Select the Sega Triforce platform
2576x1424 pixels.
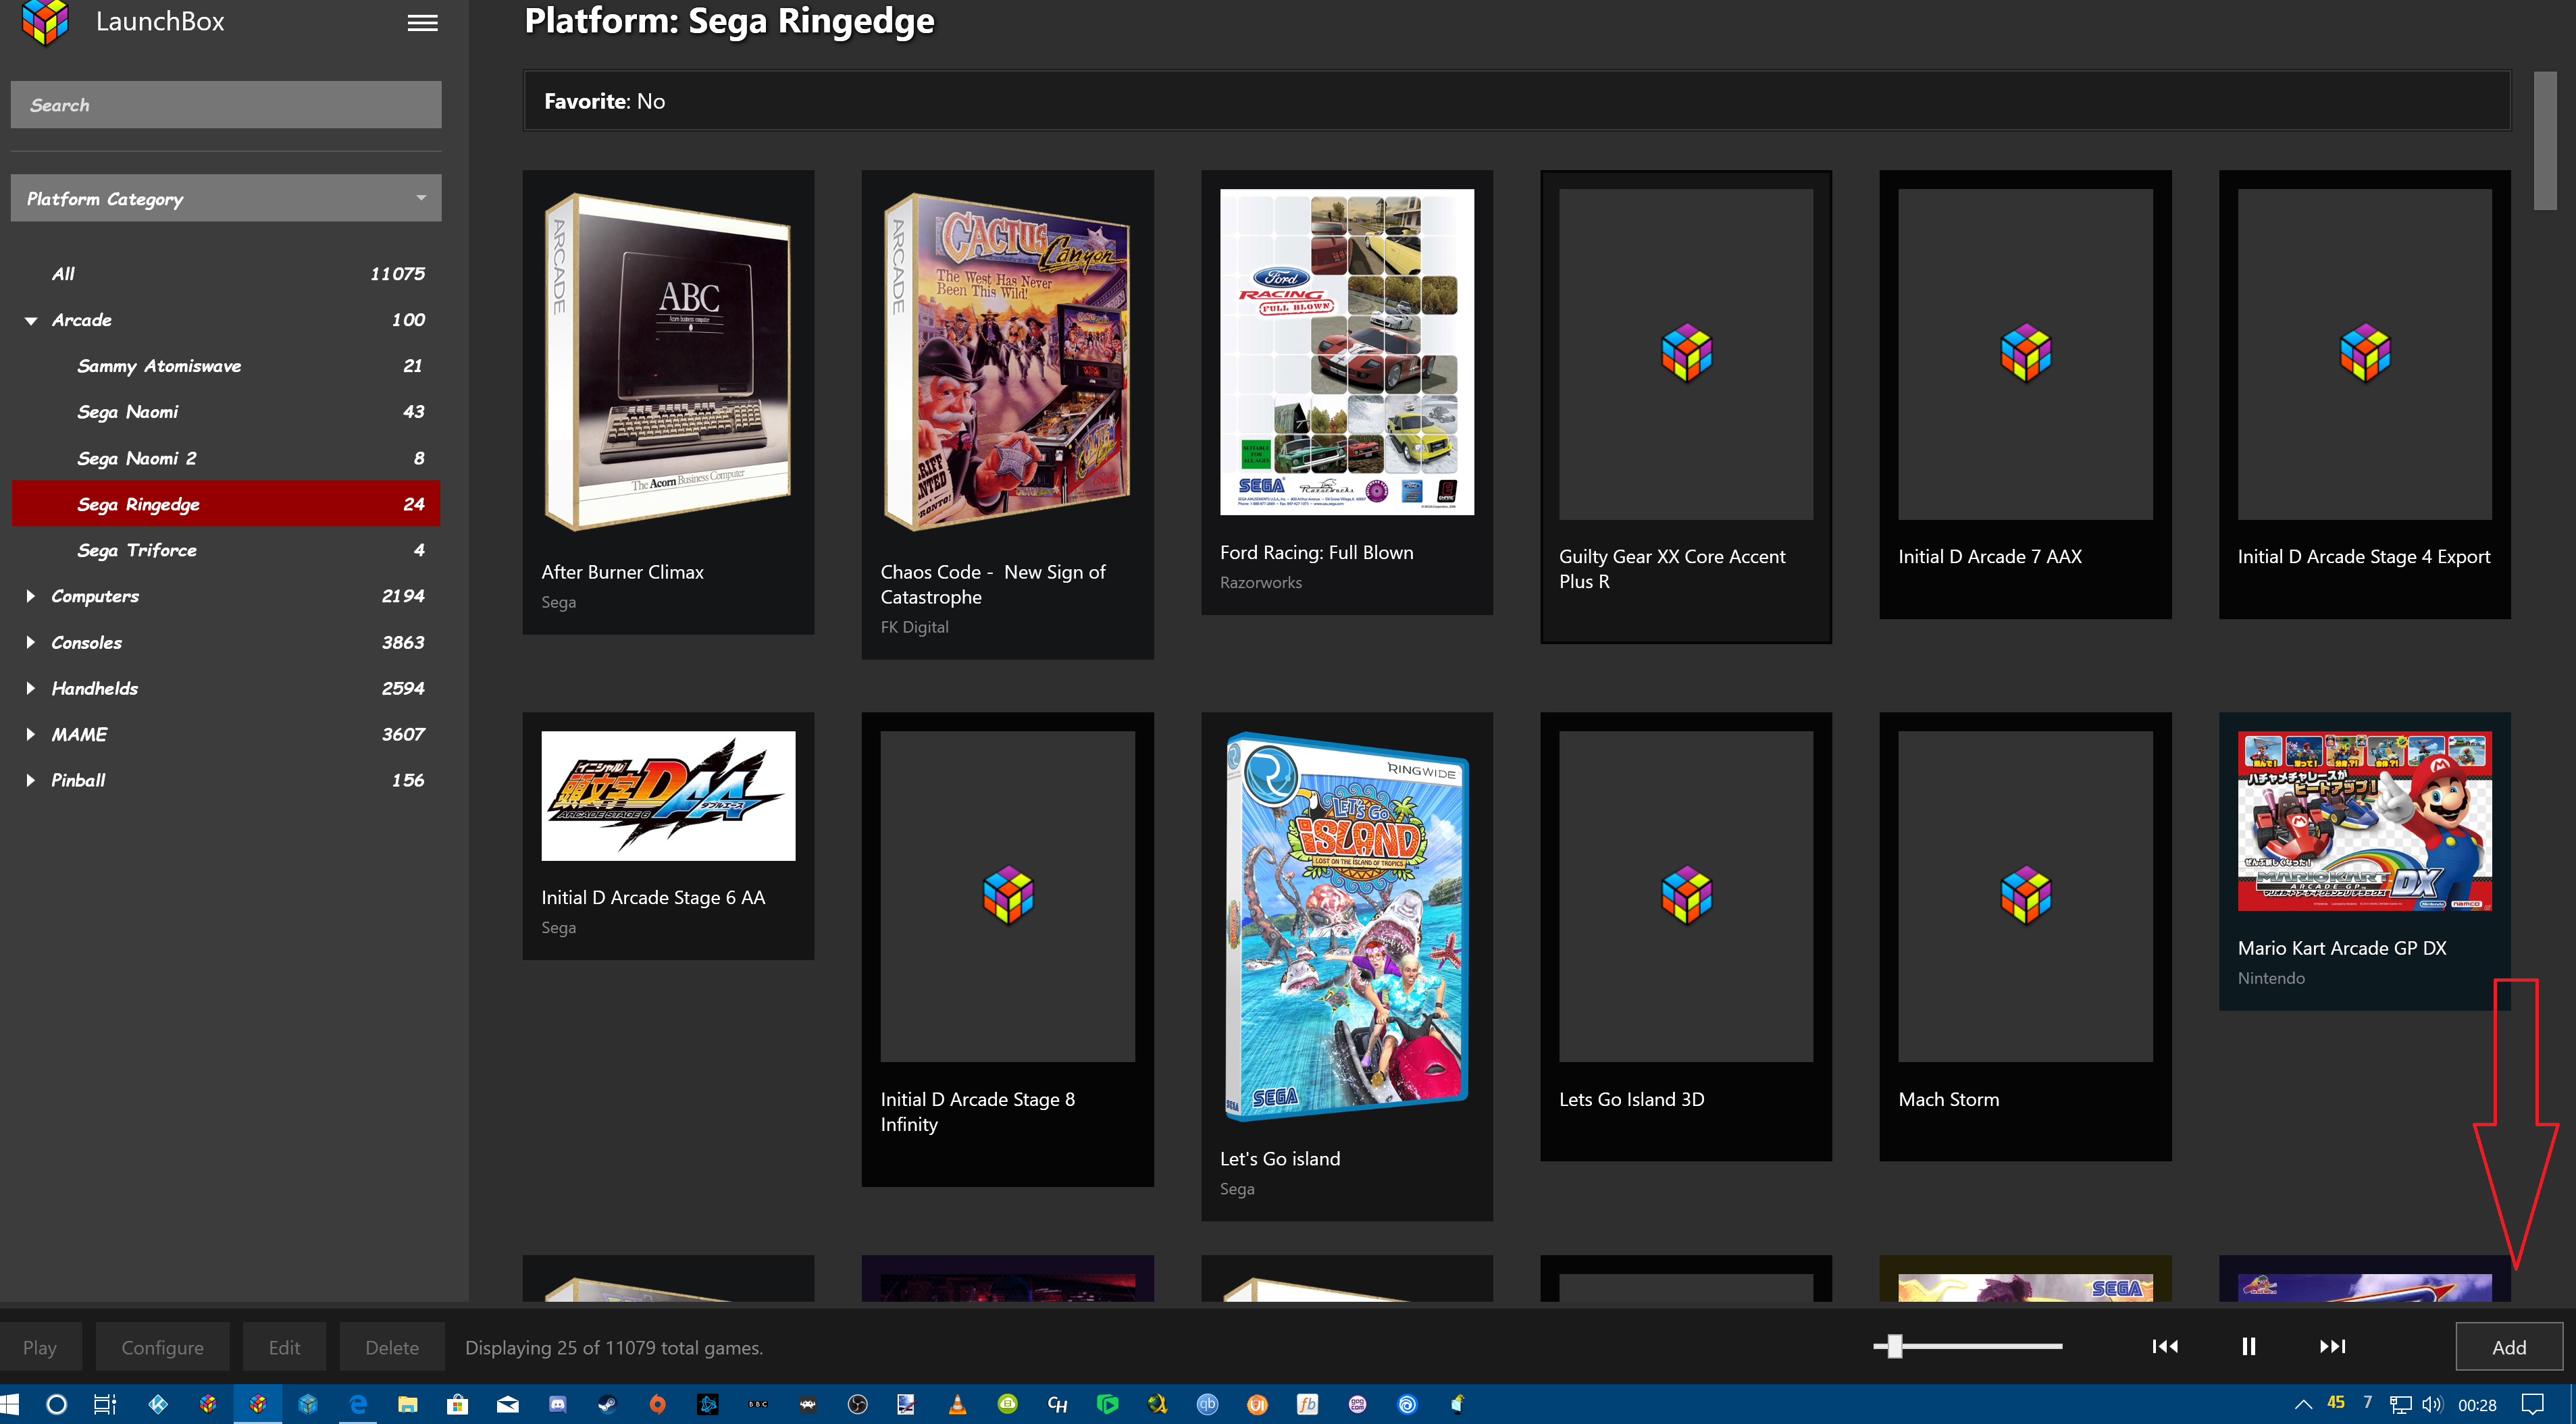tap(226, 550)
